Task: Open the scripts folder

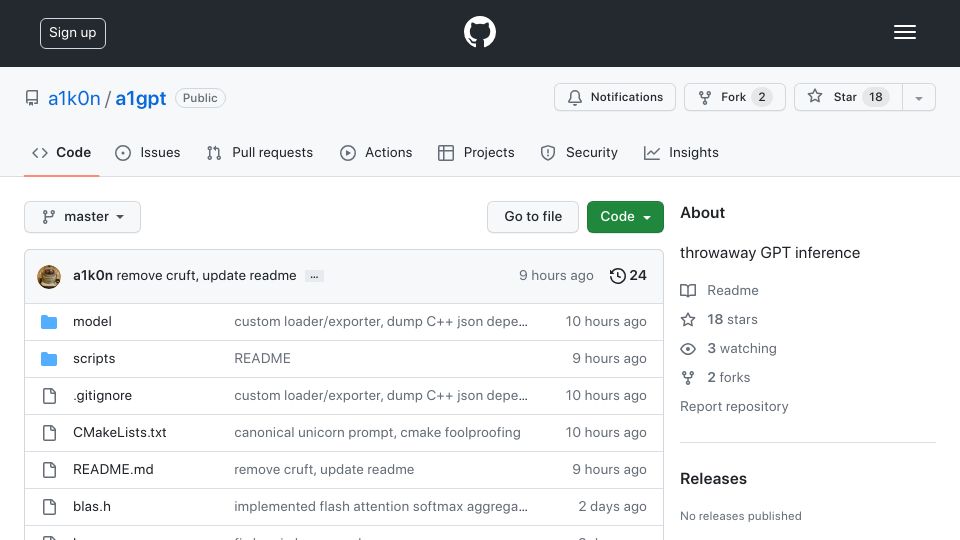Action: [94, 359]
